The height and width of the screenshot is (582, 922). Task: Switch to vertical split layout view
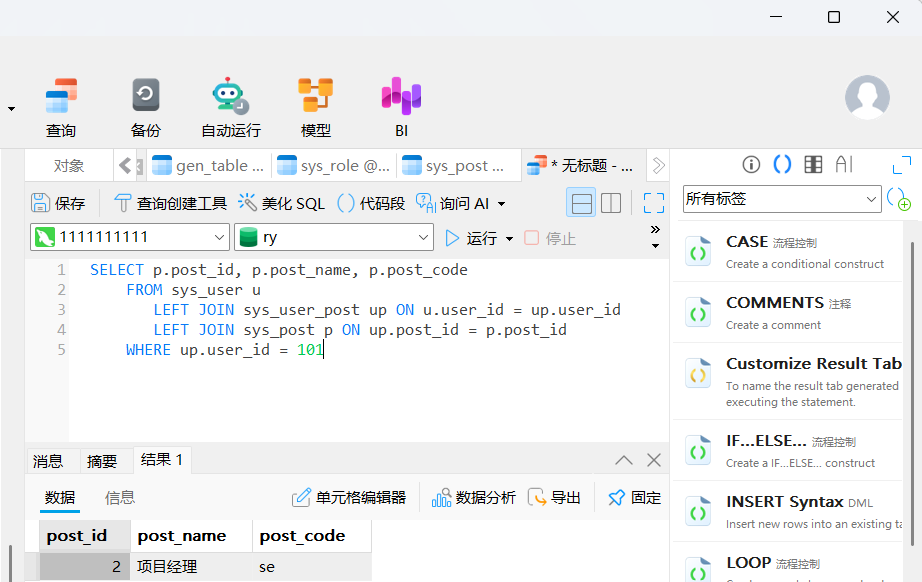[611, 203]
